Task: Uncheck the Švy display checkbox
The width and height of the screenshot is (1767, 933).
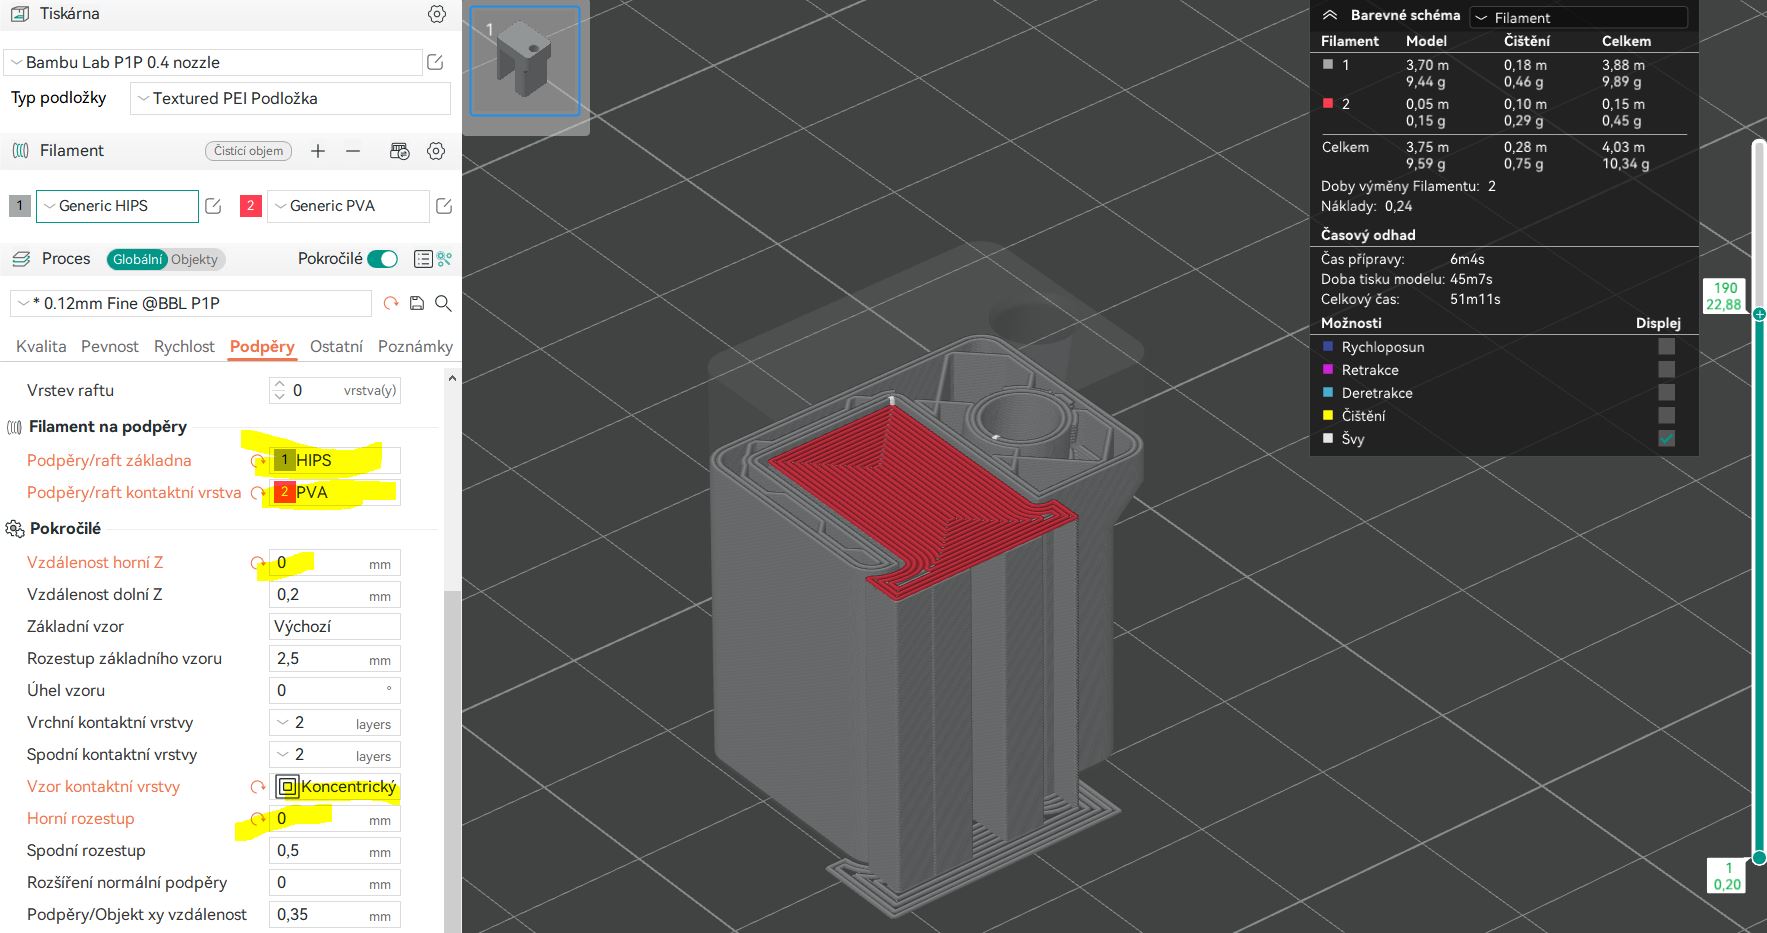Action: pyautogui.click(x=1666, y=439)
